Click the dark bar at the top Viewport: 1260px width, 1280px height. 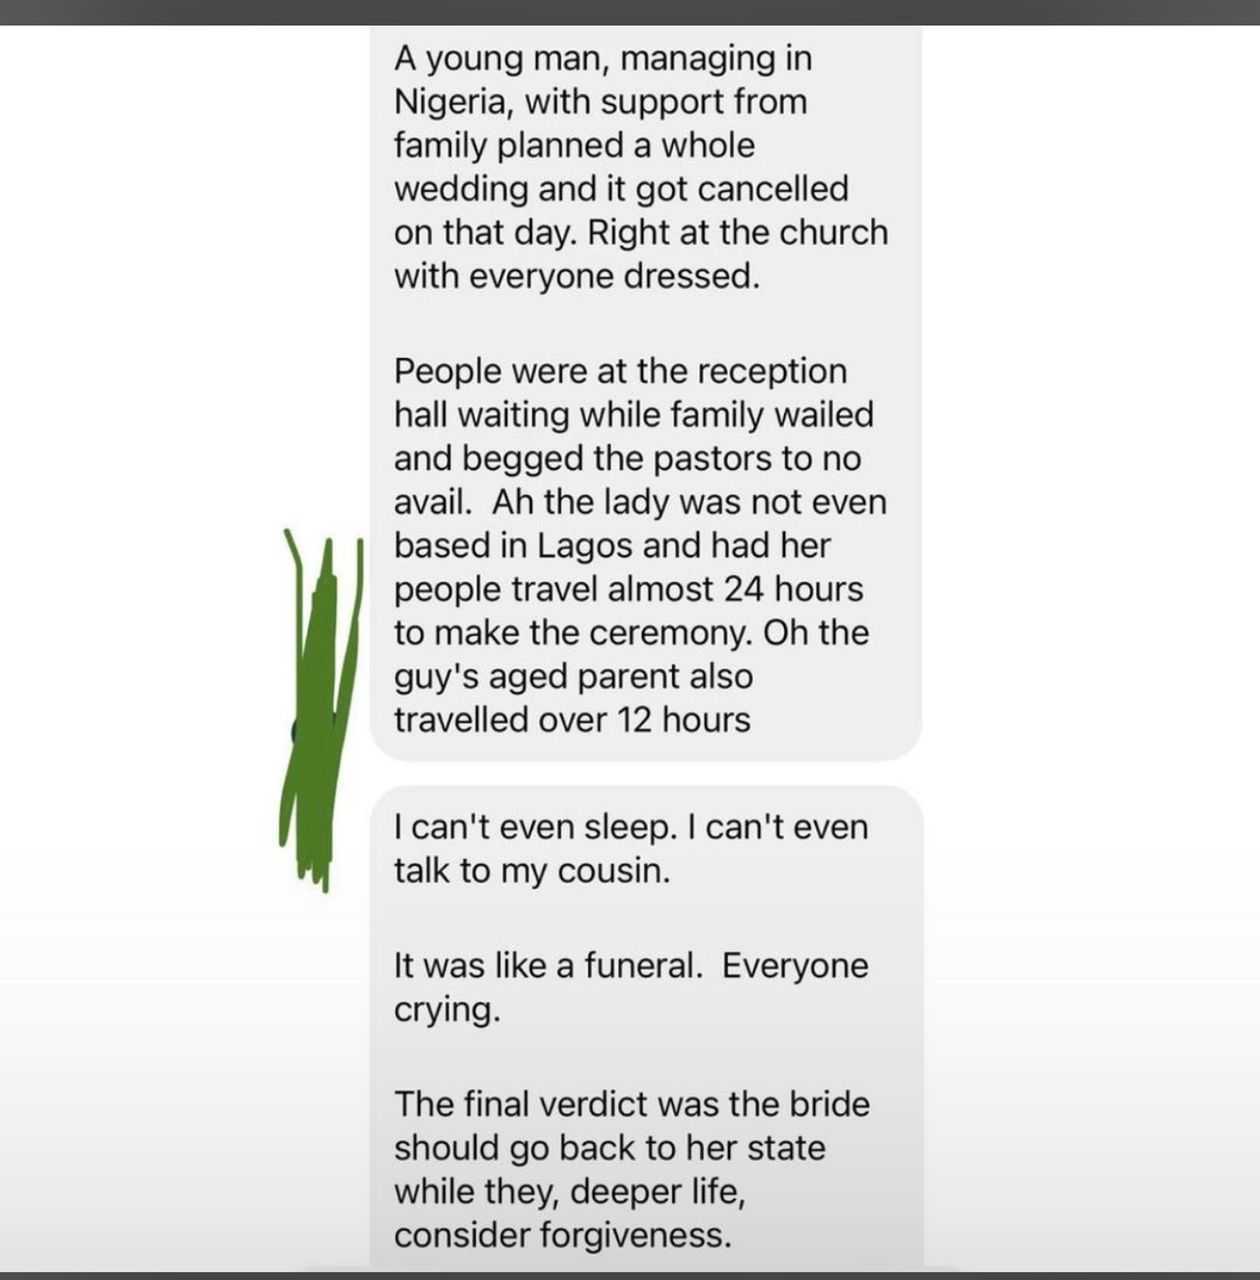point(630,12)
